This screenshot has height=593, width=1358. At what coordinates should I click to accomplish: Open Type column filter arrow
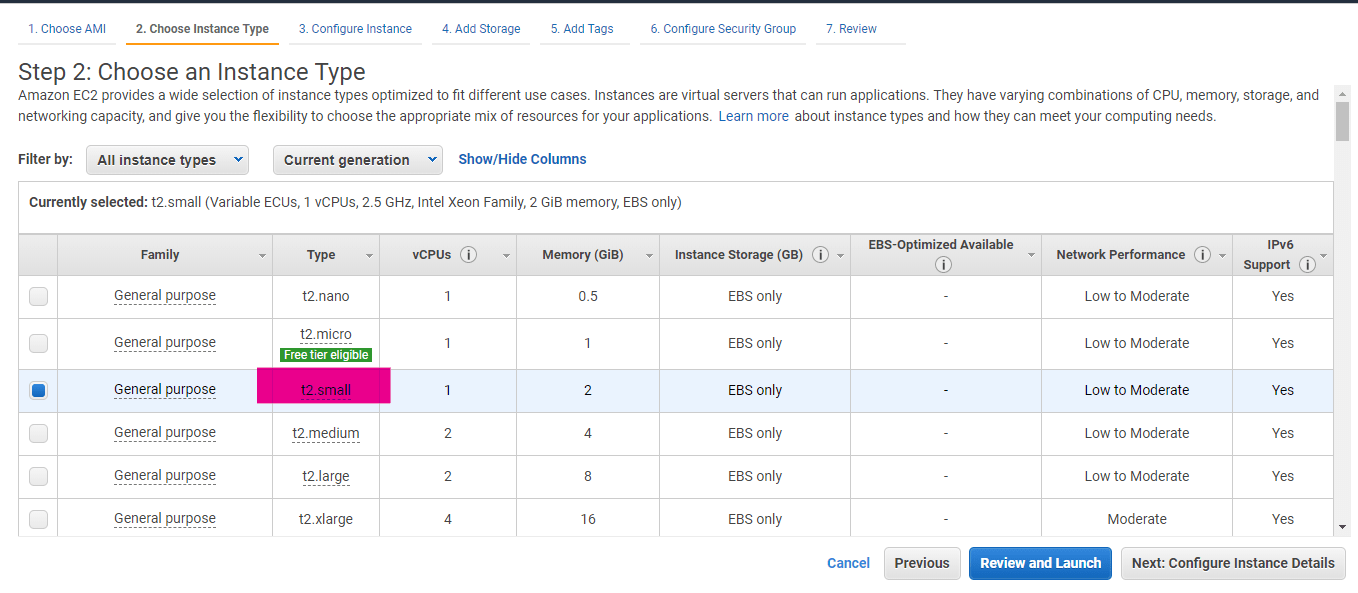(369, 256)
